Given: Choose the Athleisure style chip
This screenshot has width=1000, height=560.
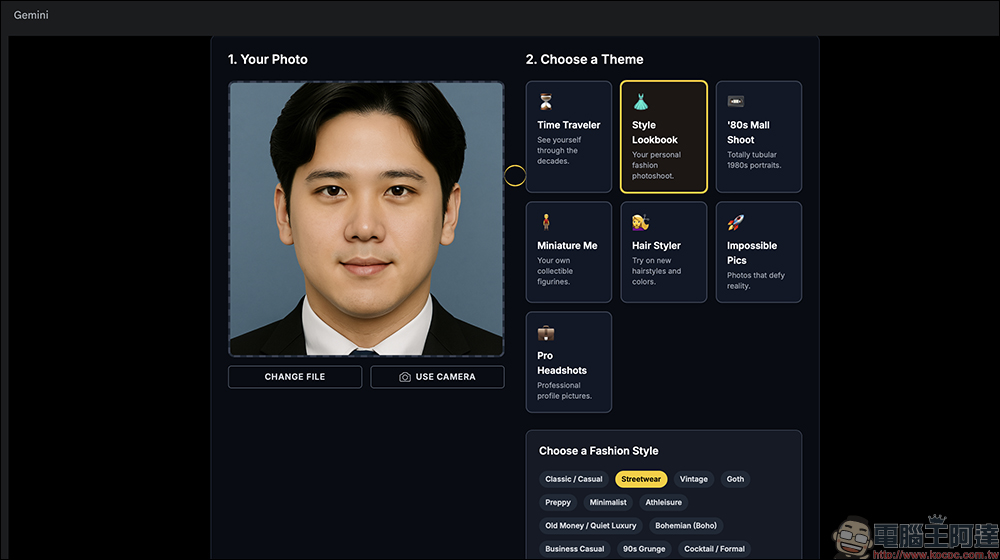Looking at the screenshot, I should (663, 503).
